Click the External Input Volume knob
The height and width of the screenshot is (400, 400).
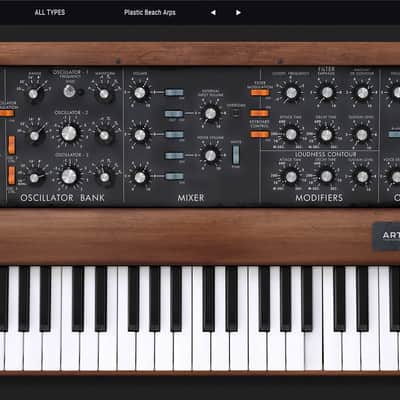pos(210,114)
